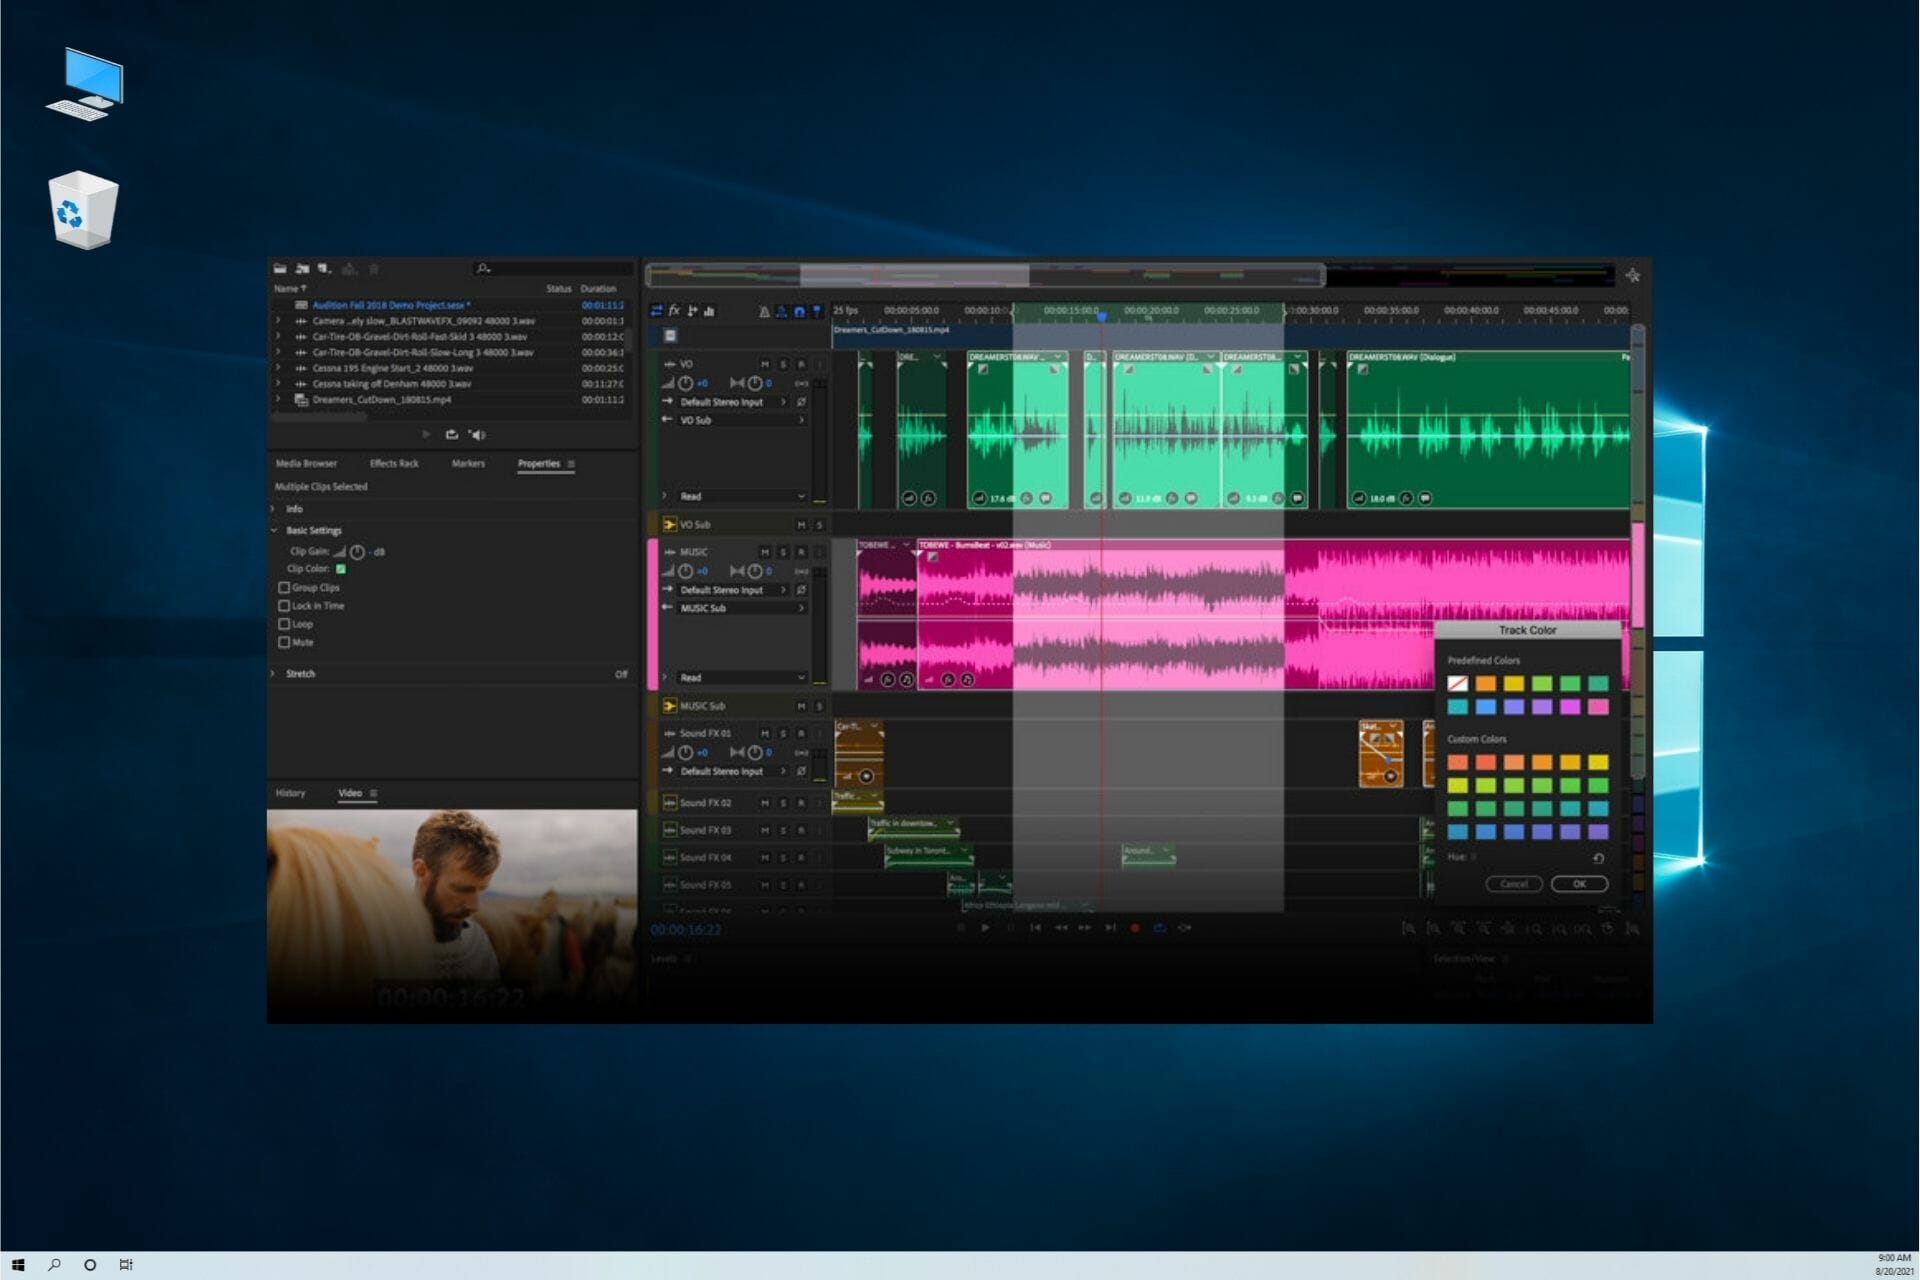
Task: Pick the pink swatch in Predefined Colors
Action: click(1598, 707)
